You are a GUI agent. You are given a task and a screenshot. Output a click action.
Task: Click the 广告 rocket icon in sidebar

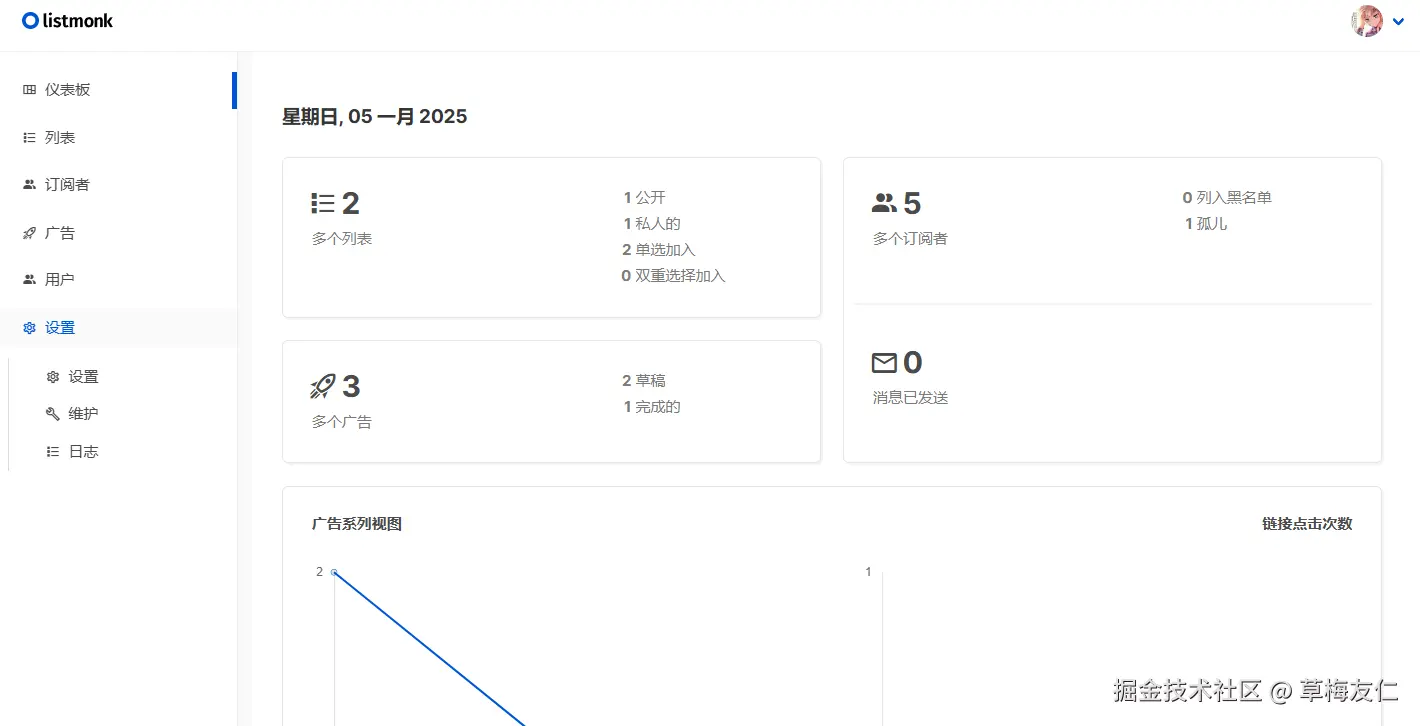pyautogui.click(x=29, y=233)
